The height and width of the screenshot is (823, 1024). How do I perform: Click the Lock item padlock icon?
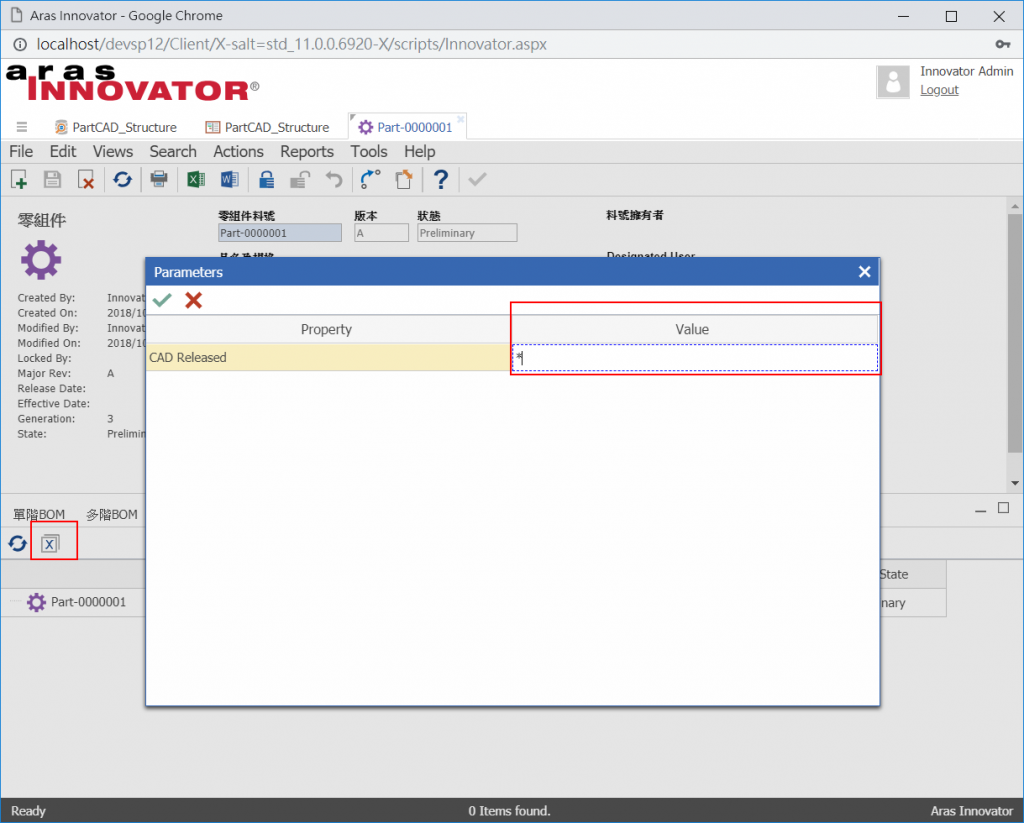(266, 179)
